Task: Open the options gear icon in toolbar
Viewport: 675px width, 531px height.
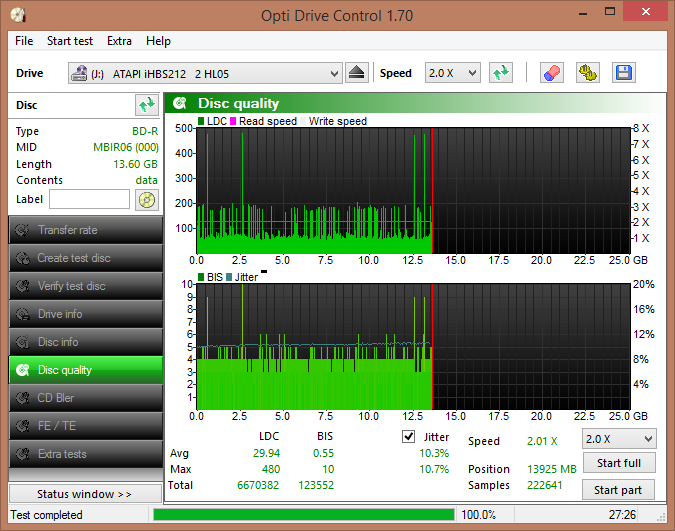Action: [588, 73]
